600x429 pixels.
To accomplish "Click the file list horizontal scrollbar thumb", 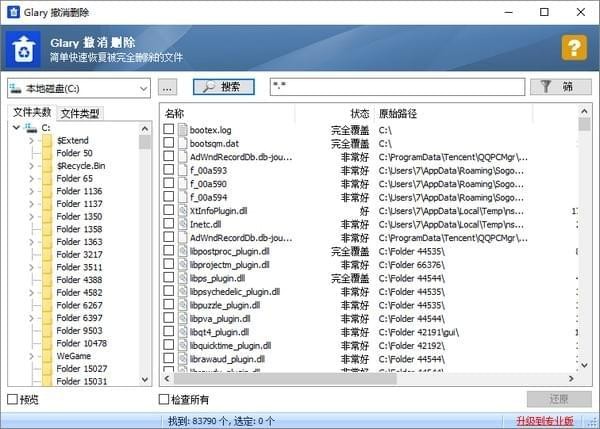I will tap(285, 379).
